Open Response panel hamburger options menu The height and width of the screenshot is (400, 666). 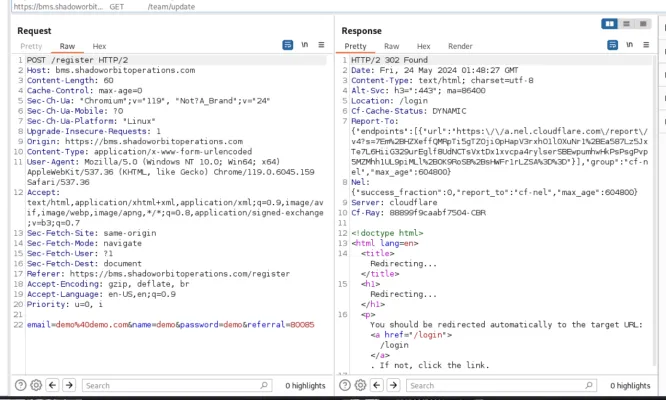(x=645, y=46)
